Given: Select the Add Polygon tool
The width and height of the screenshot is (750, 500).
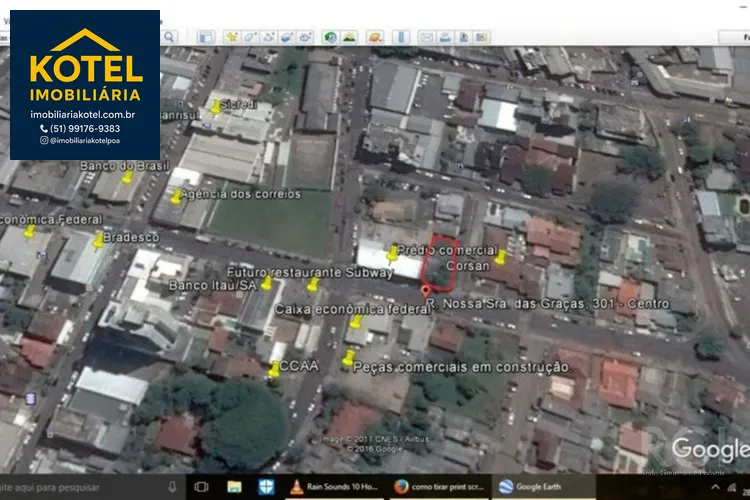Looking at the screenshot, I should [x=250, y=37].
